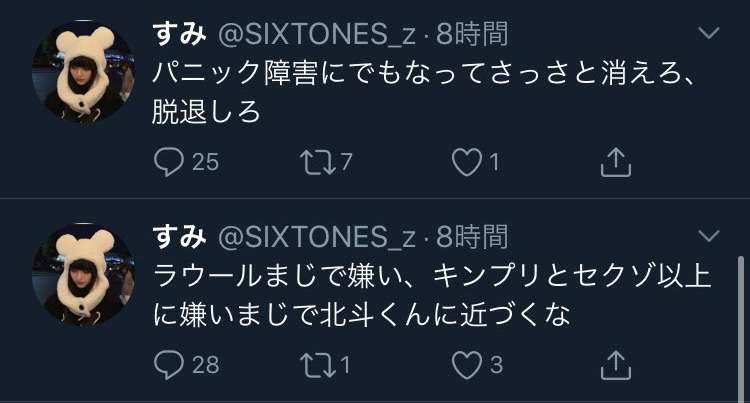Like the first tweet

[x=467, y=160]
